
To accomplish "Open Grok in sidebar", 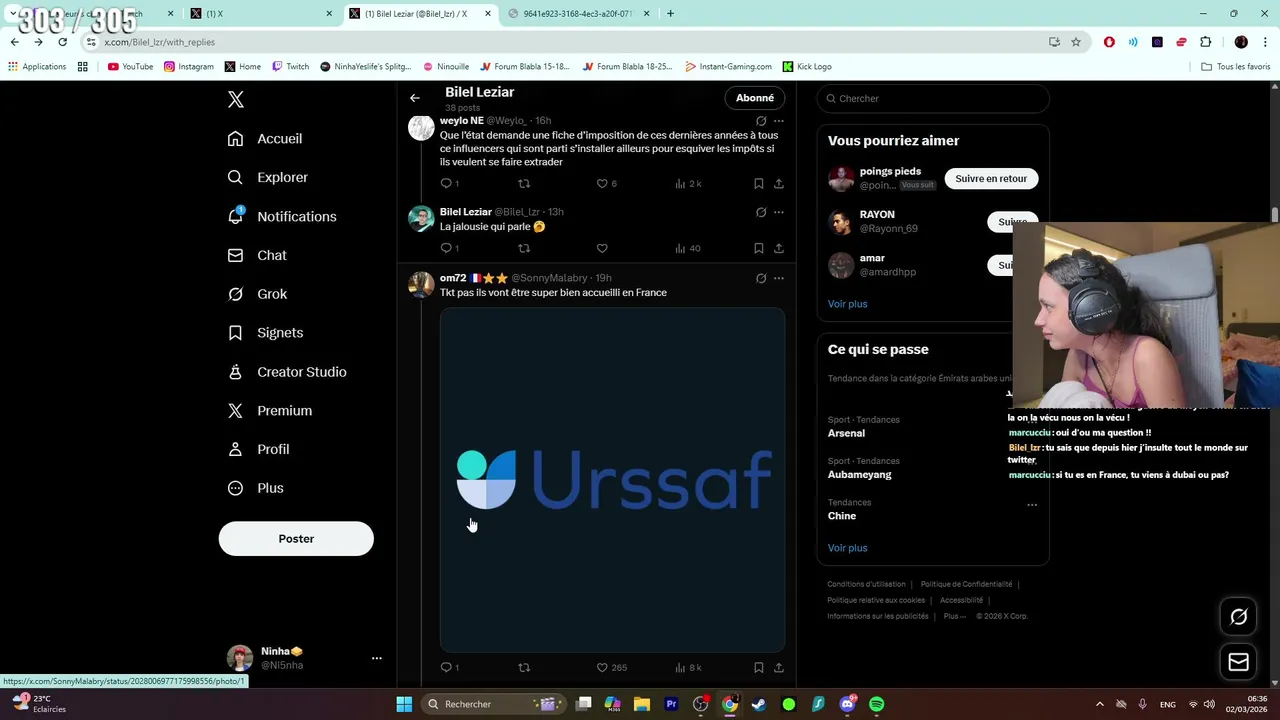I will click(x=257, y=294).
